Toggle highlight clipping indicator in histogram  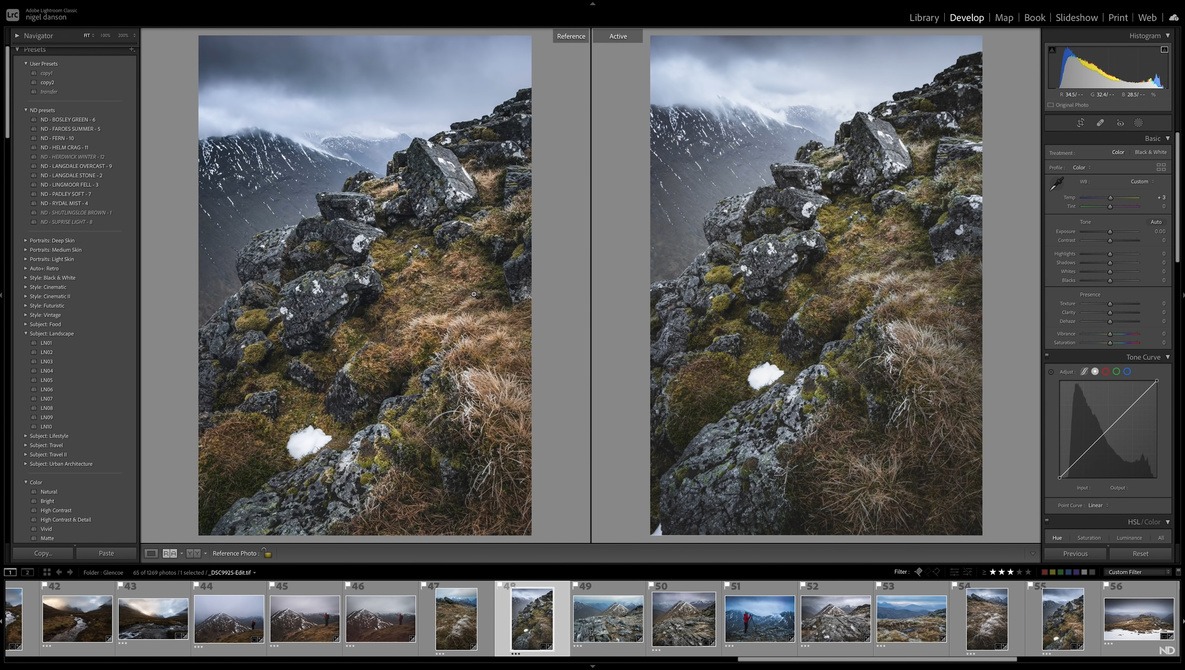1164,50
